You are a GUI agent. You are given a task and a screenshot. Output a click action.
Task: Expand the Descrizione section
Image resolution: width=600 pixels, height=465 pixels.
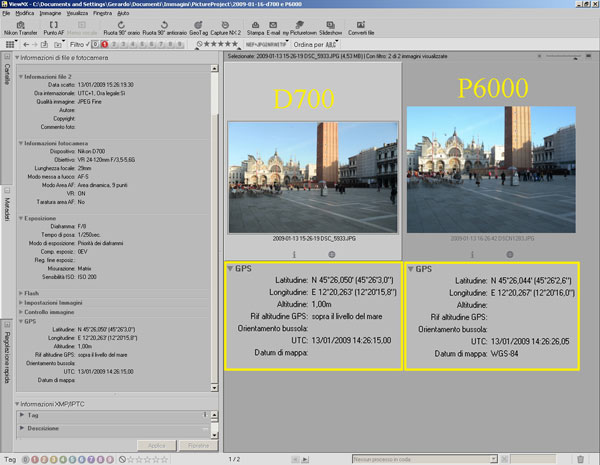[22, 428]
